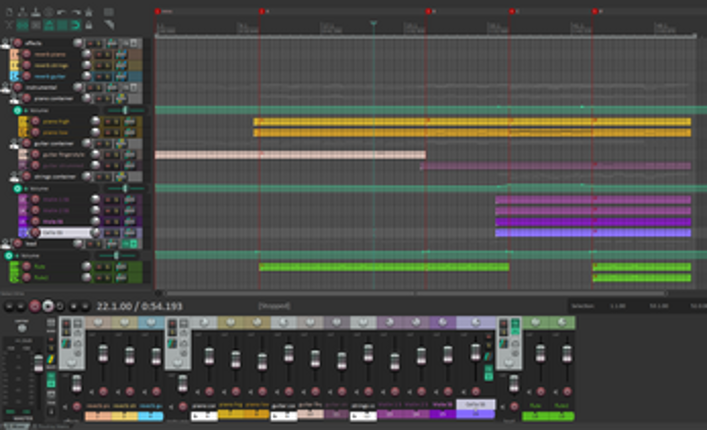Click the redo arrow in the toolbar
This screenshot has height=430, width=707.
(75, 10)
